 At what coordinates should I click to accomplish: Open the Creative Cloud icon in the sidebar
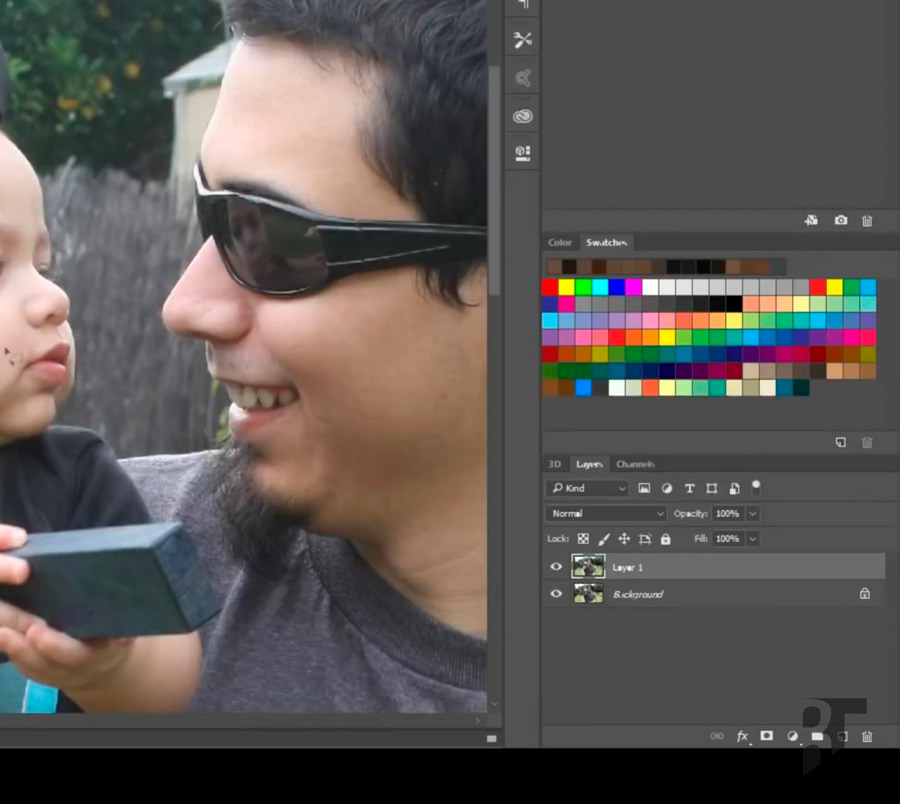521,115
